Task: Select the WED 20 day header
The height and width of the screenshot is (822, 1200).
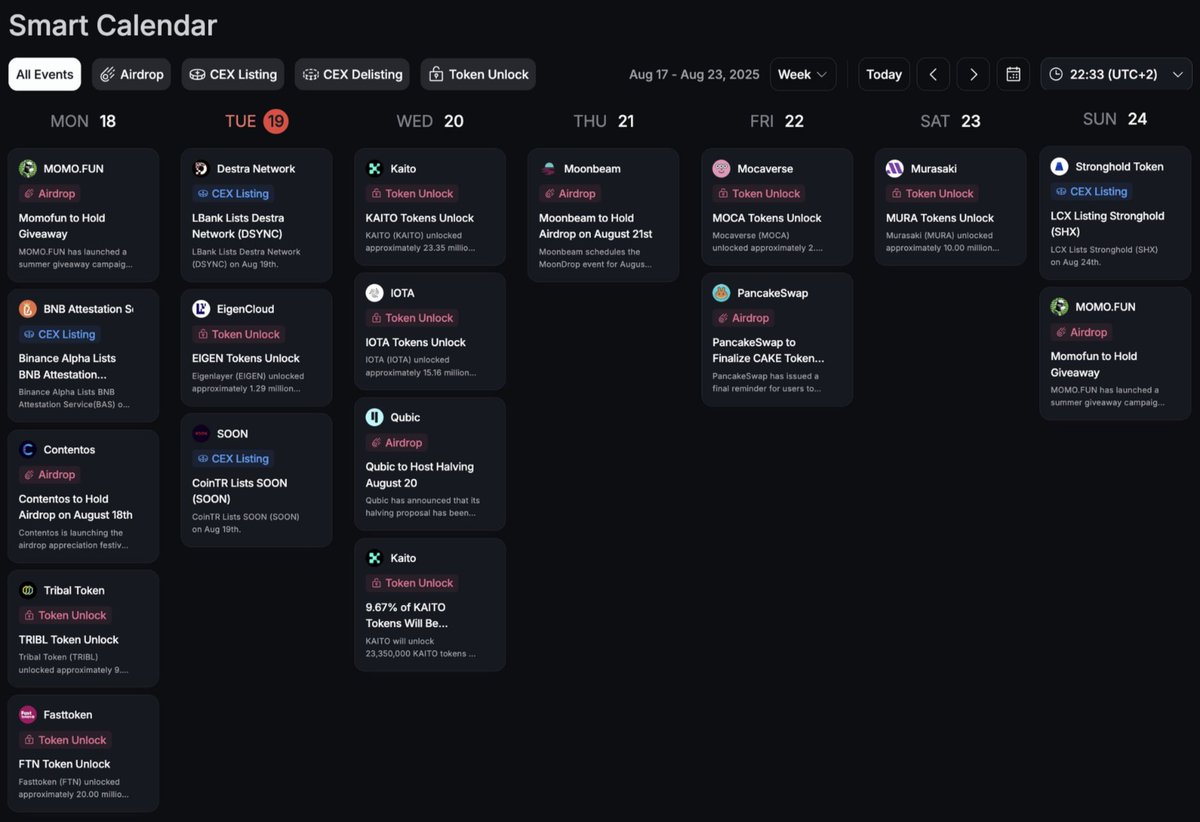Action: pyautogui.click(x=430, y=121)
